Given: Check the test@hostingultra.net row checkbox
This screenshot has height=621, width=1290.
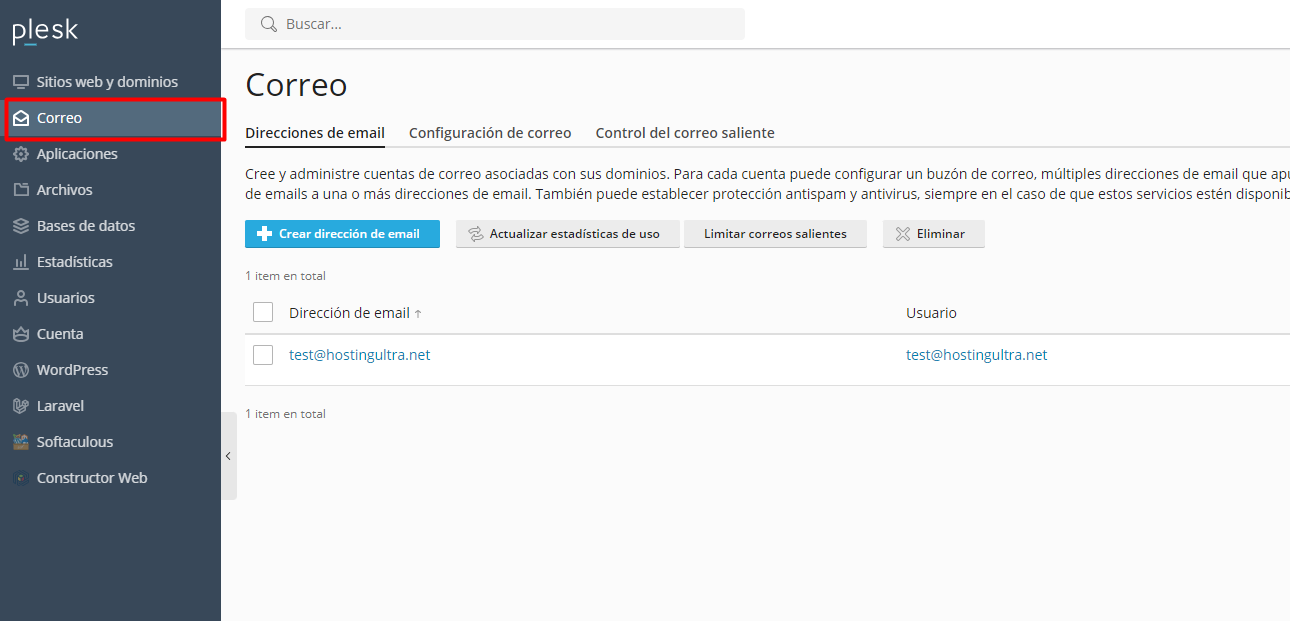Looking at the screenshot, I should [x=263, y=355].
